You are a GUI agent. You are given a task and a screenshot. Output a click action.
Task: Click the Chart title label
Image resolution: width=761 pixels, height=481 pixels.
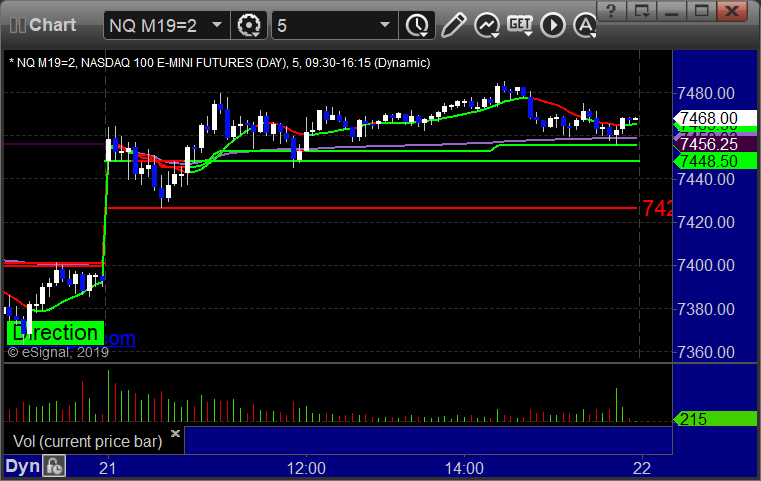pos(52,25)
